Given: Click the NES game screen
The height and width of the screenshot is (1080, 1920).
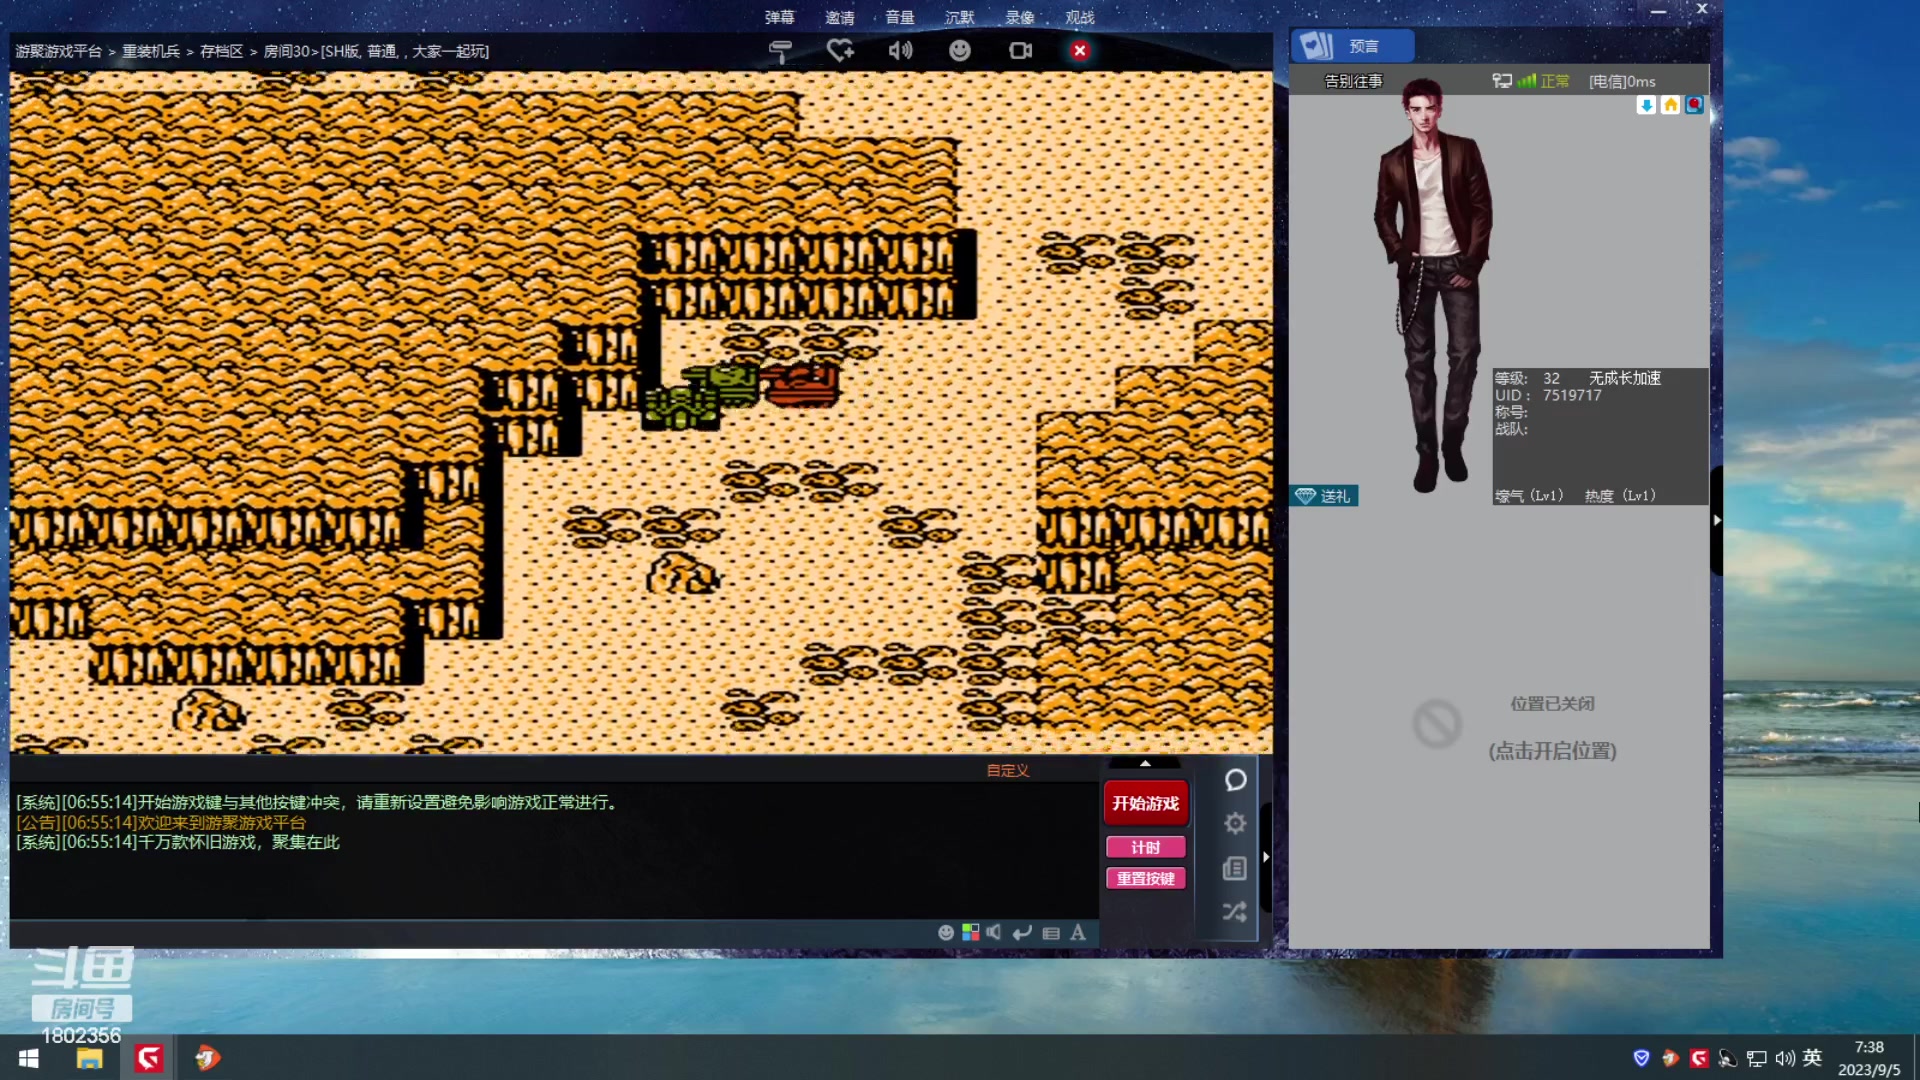Looking at the screenshot, I should click(641, 411).
